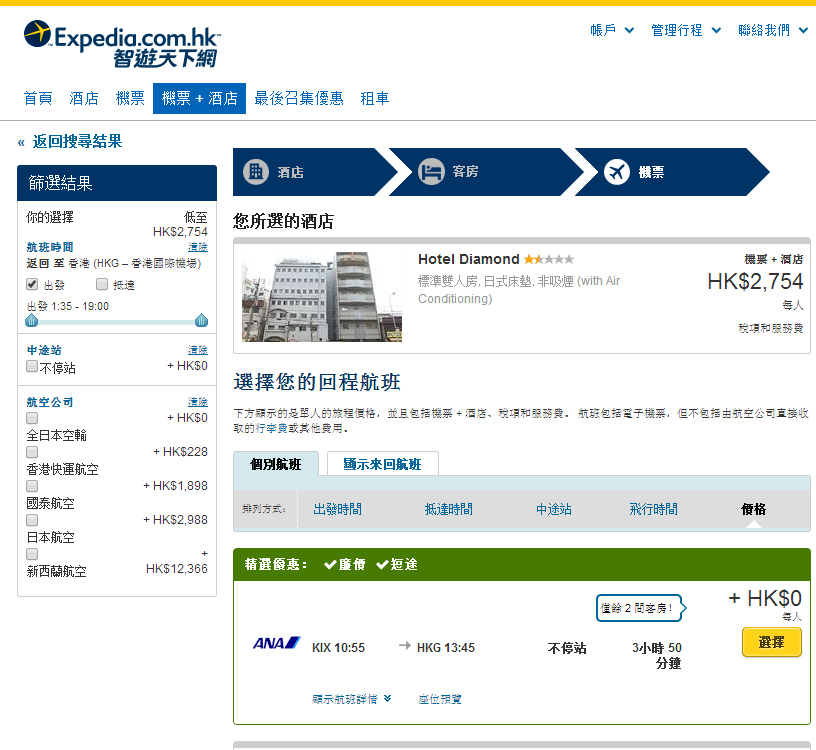Click the hotel building icon in the progress step

pyautogui.click(x=256, y=171)
